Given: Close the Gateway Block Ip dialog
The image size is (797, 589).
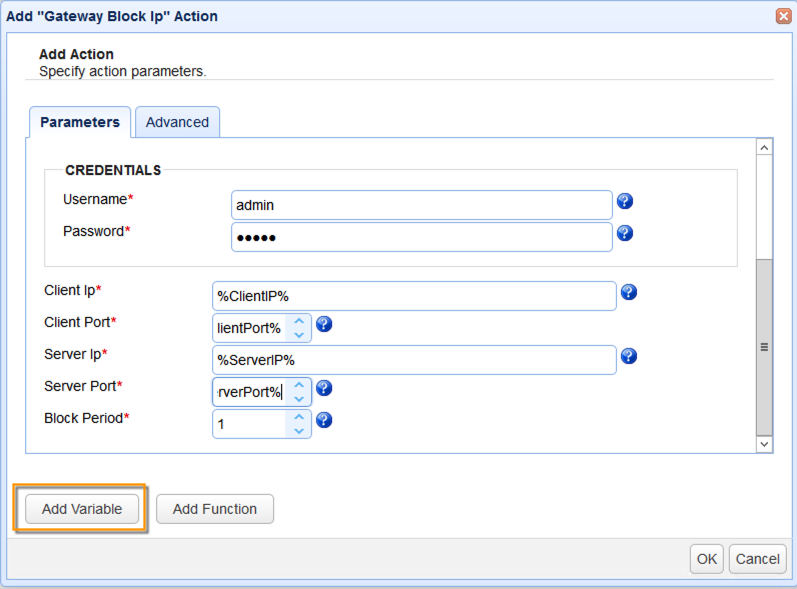Looking at the screenshot, I should (x=784, y=16).
